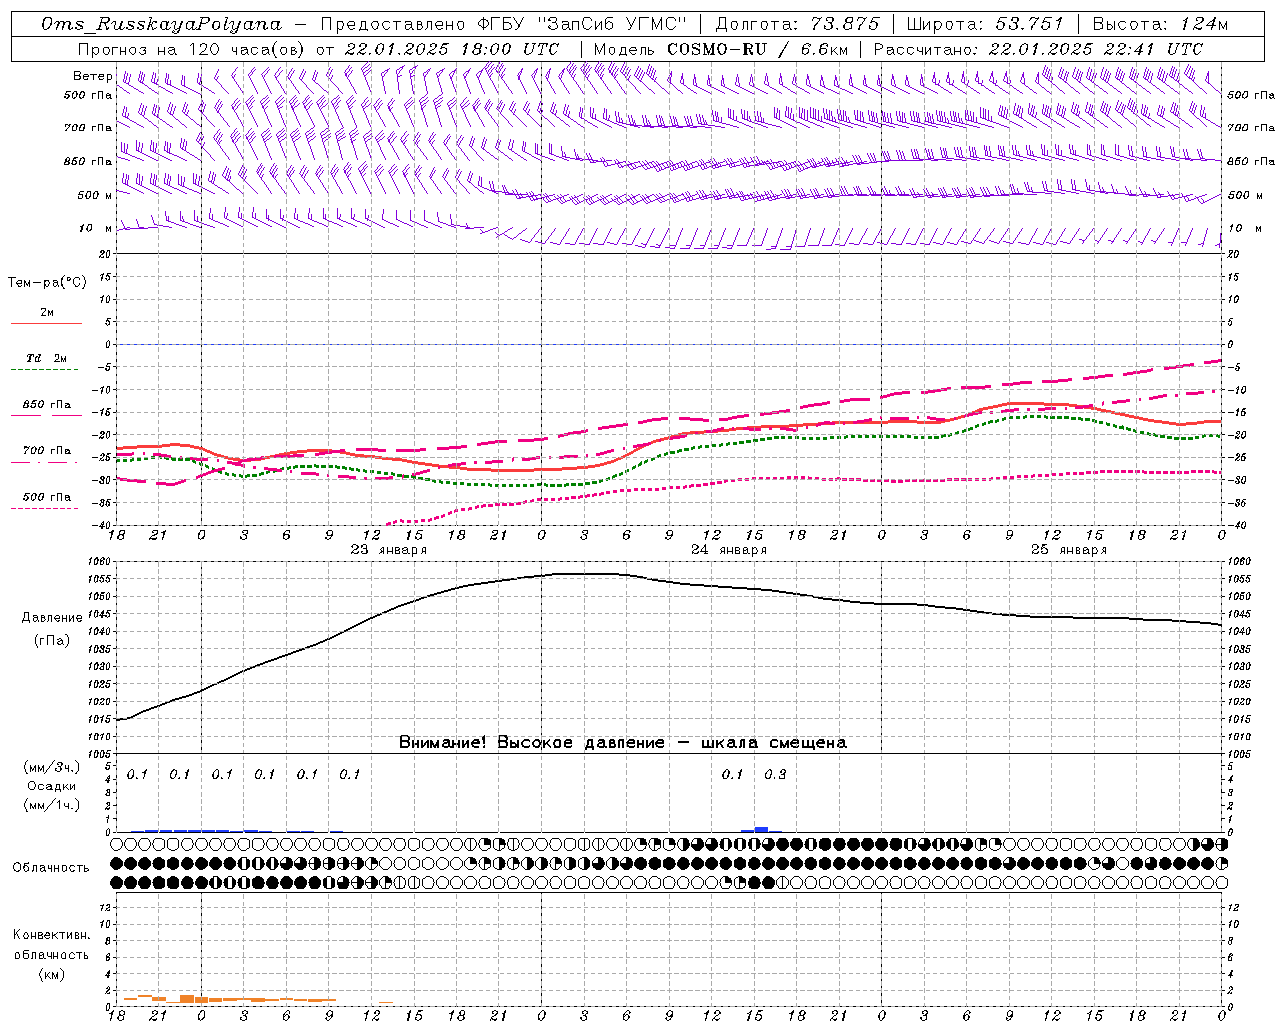This screenshot has height=1024, width=1280.
Task: Click the 'Давление' pressure panel label
Action: (x=52, y=618)
